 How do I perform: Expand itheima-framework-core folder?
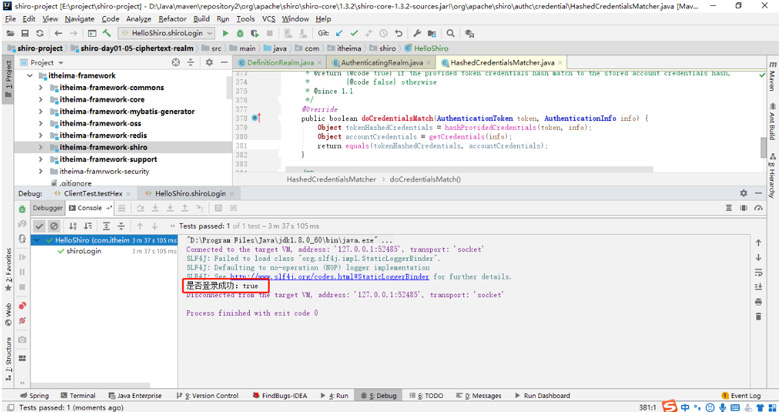tap(41, 100)
